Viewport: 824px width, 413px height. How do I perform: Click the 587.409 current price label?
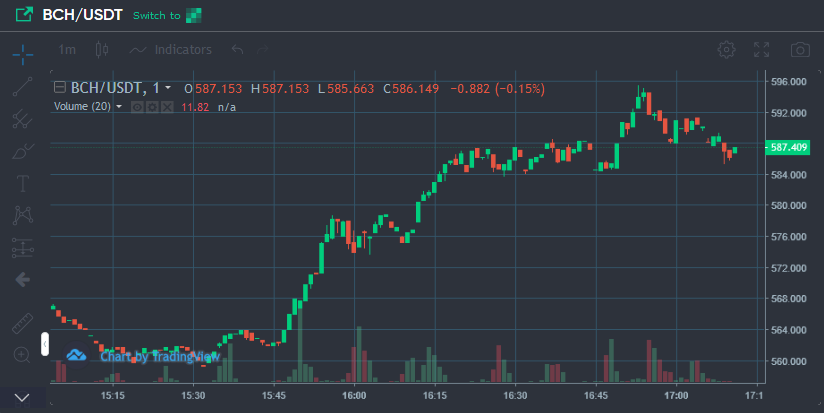[788, 147]
